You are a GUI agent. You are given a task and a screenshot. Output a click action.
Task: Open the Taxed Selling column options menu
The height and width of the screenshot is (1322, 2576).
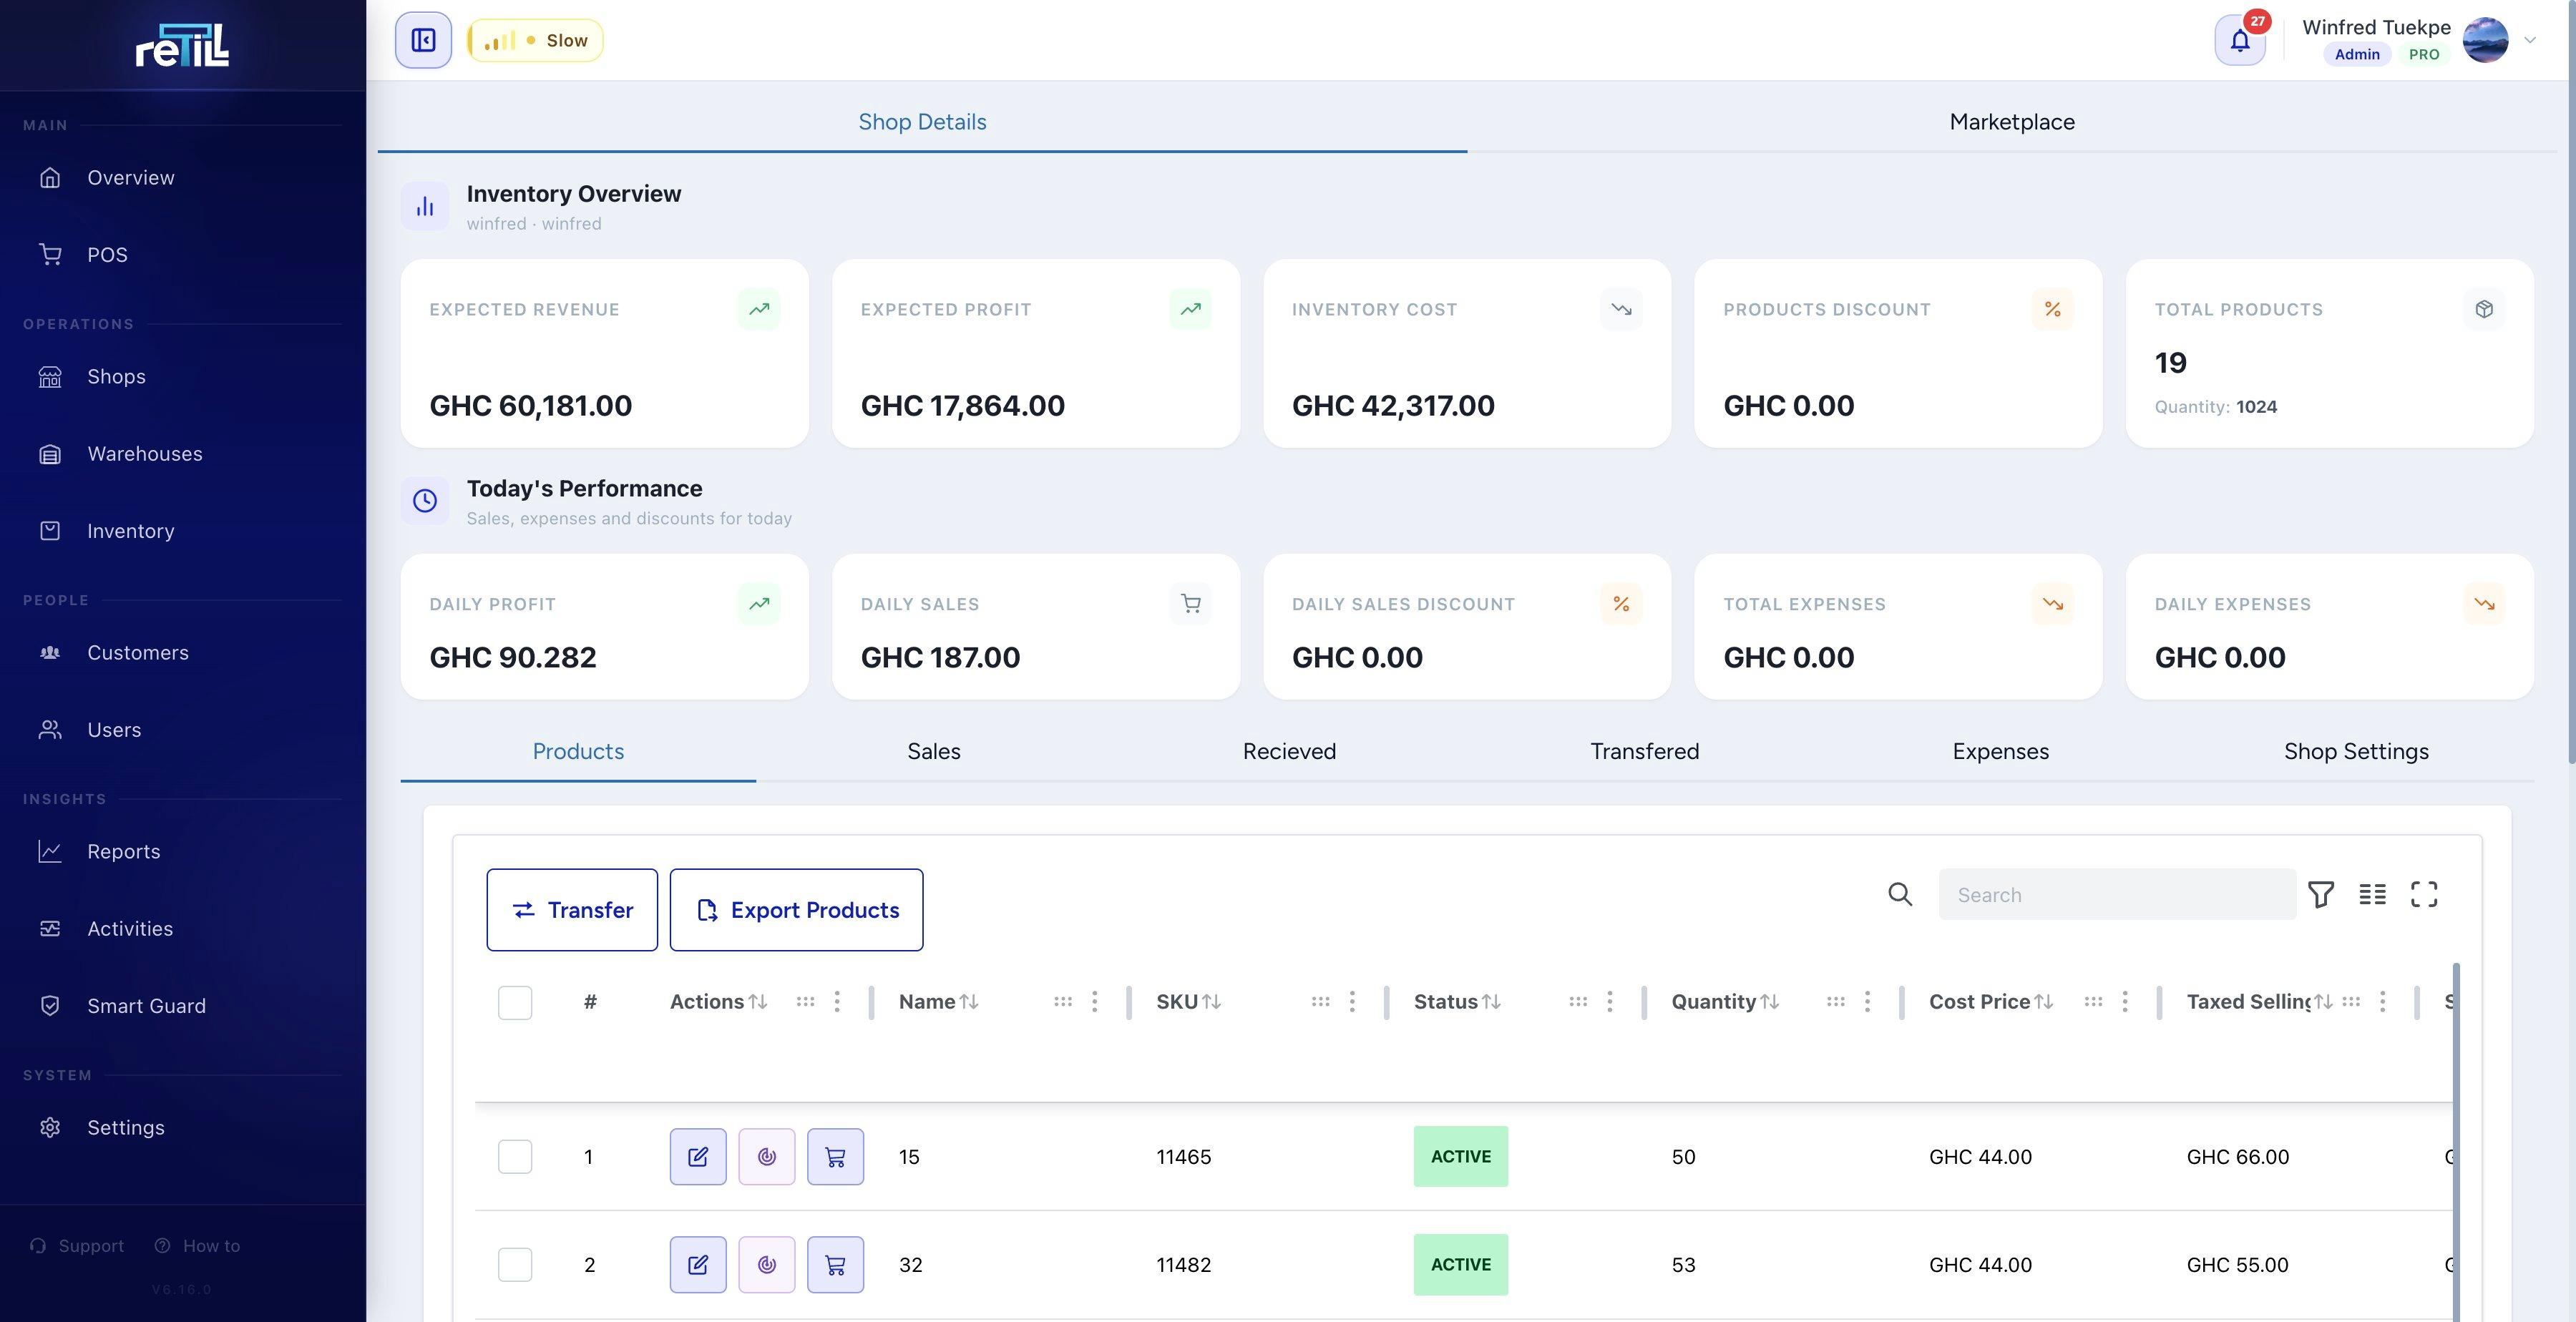(x=2382, y=1001)
